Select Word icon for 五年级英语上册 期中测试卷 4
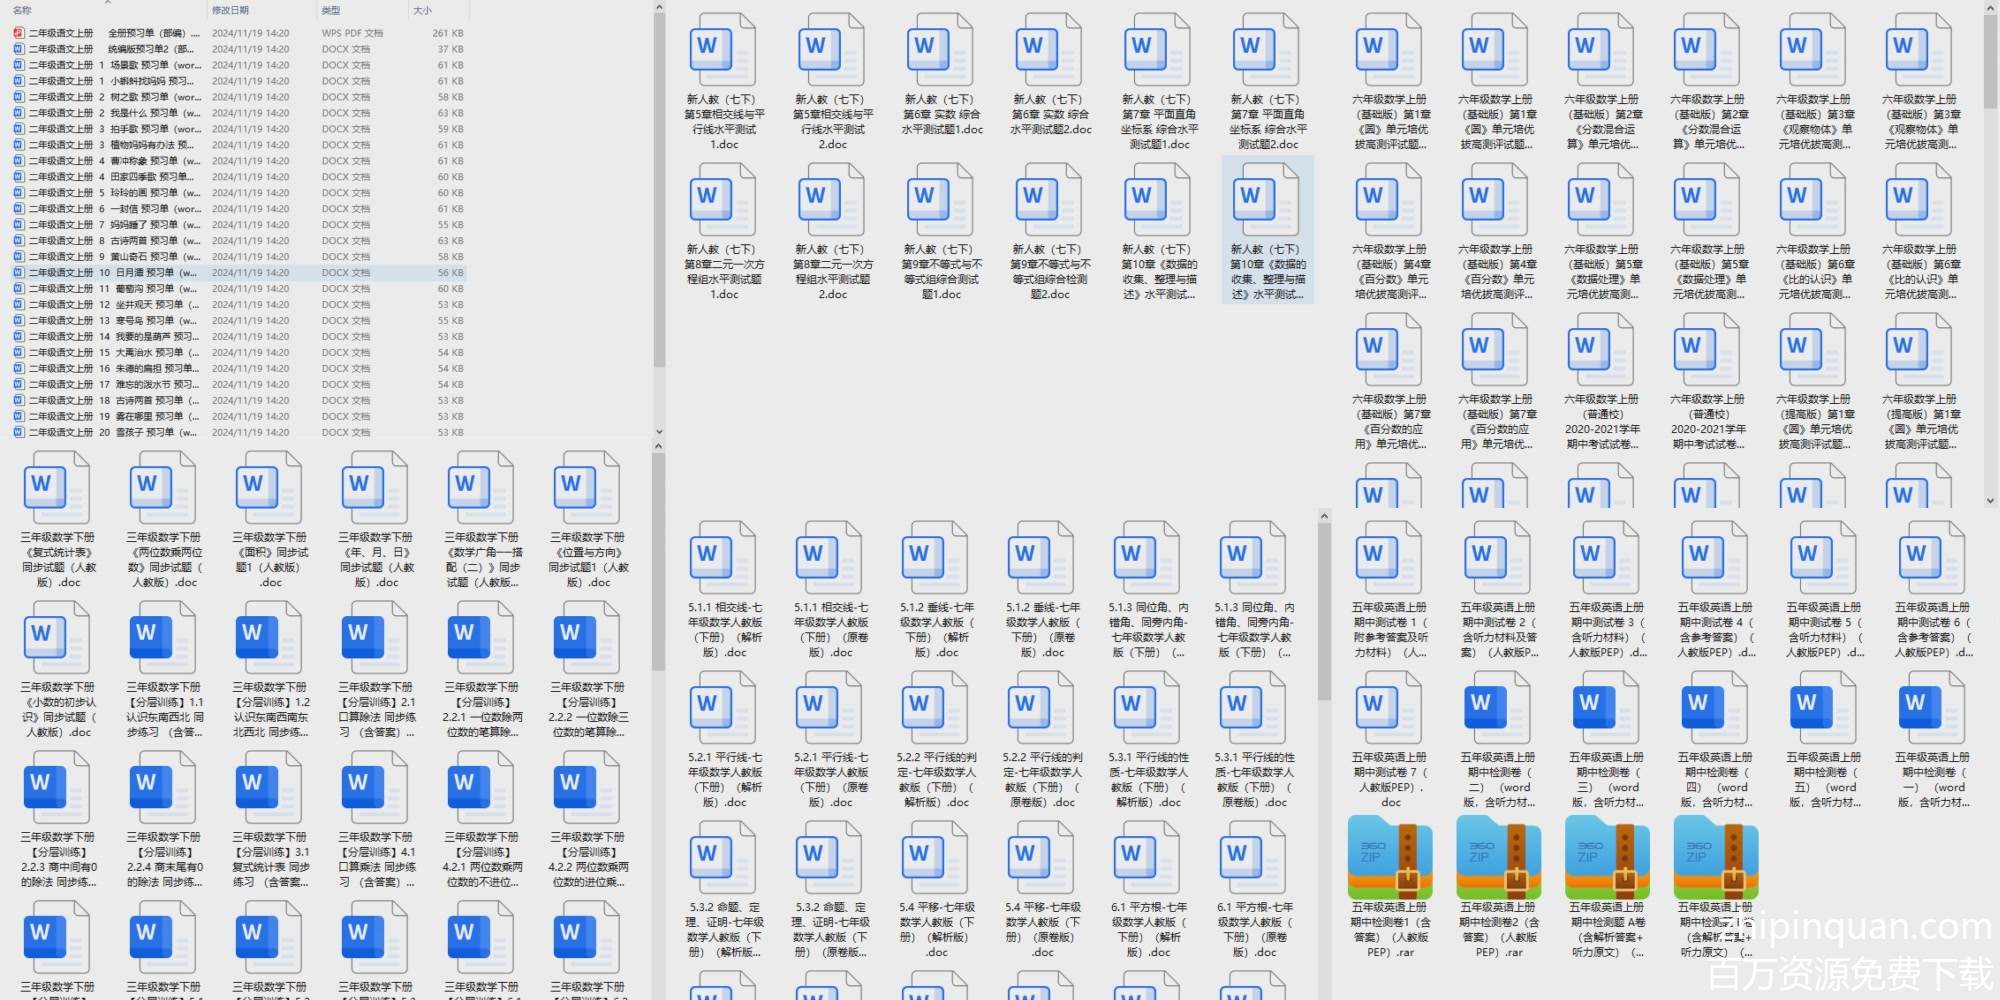The height and width of the screenshot is (1000, 2000). coord(1715,558)
